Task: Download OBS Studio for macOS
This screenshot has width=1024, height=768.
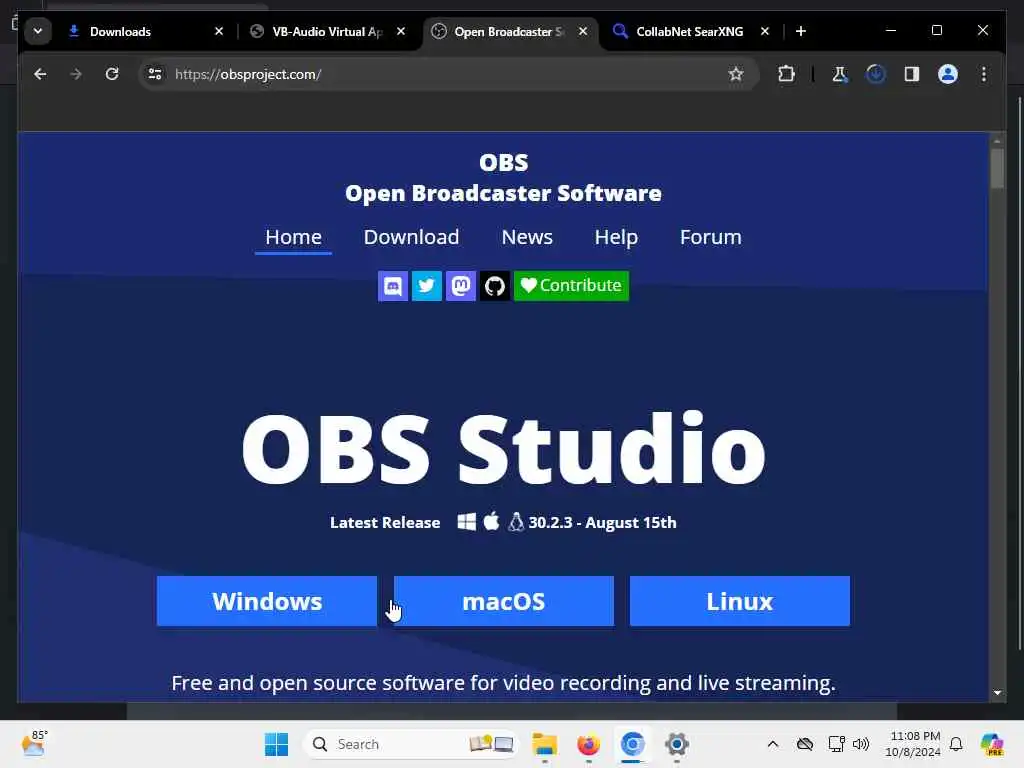Action: (x=504, y=601)
